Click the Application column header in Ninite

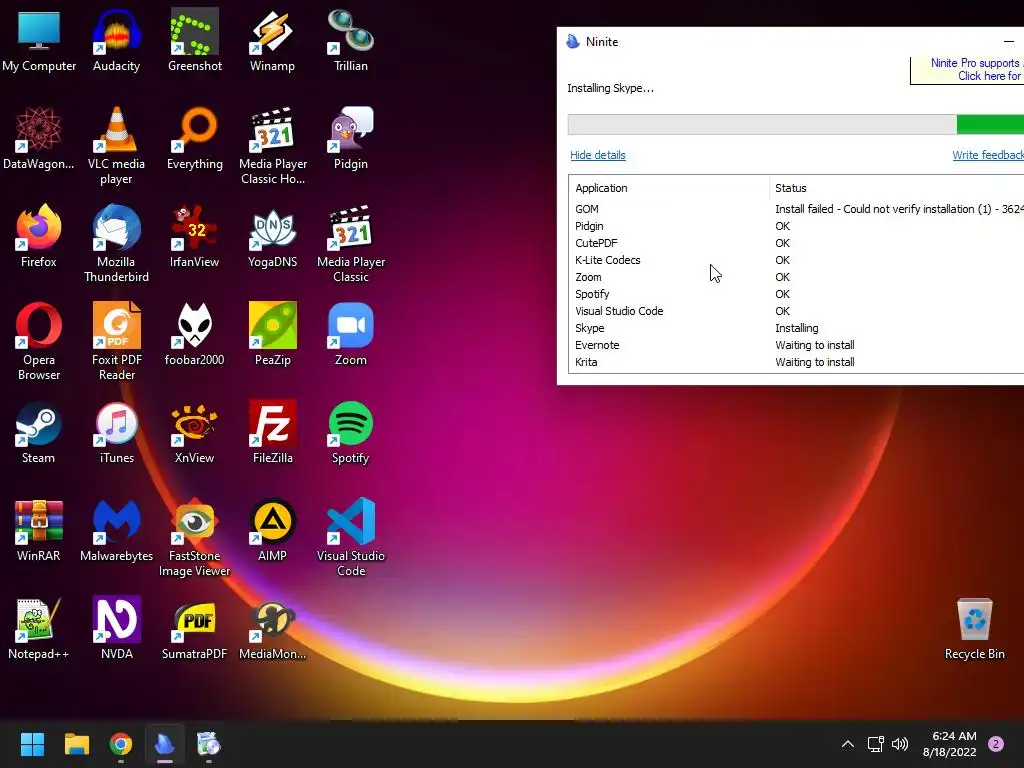(x=669, y=188)
